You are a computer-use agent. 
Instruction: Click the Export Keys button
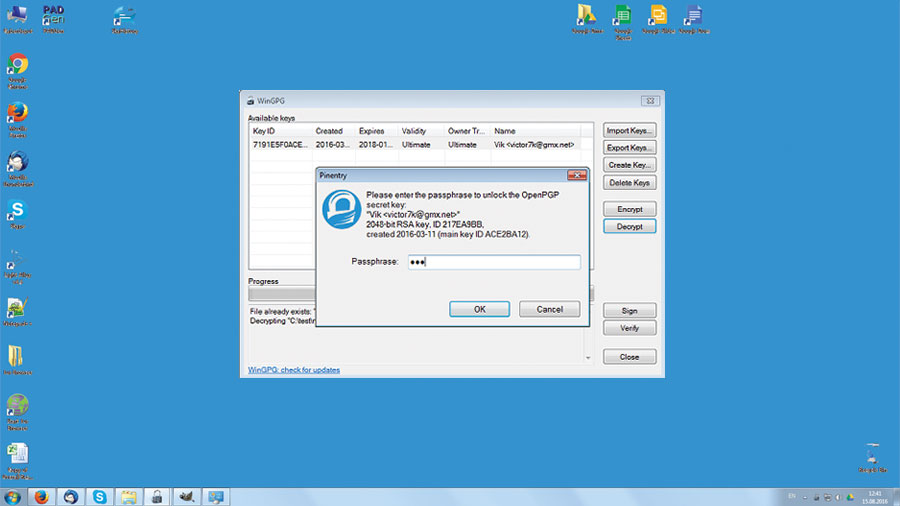pyautogui.click(x=629, y=148)
